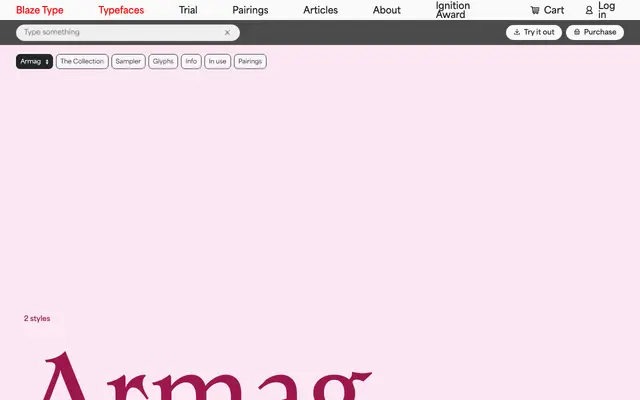The height and width of the screenshot is (400, 640).
Task: Click the Try it out button
Action: tap(534, 32)
